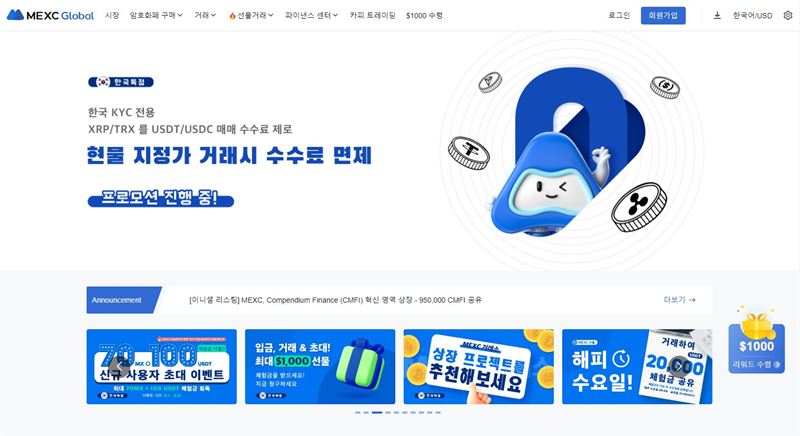Click the Korea flag exclusive badge
Screen dimensions: 800x436
coord(121,82)
